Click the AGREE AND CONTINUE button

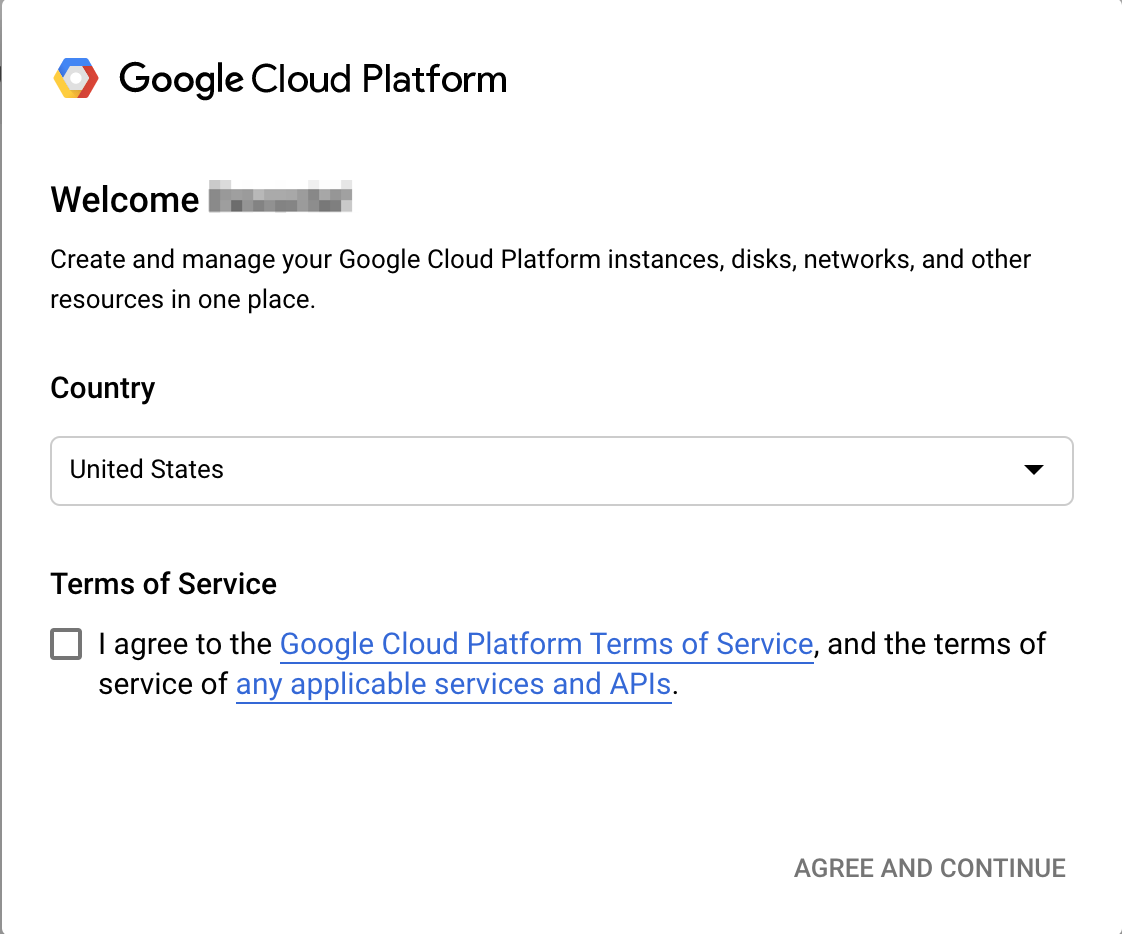click(x=930, y=868)
